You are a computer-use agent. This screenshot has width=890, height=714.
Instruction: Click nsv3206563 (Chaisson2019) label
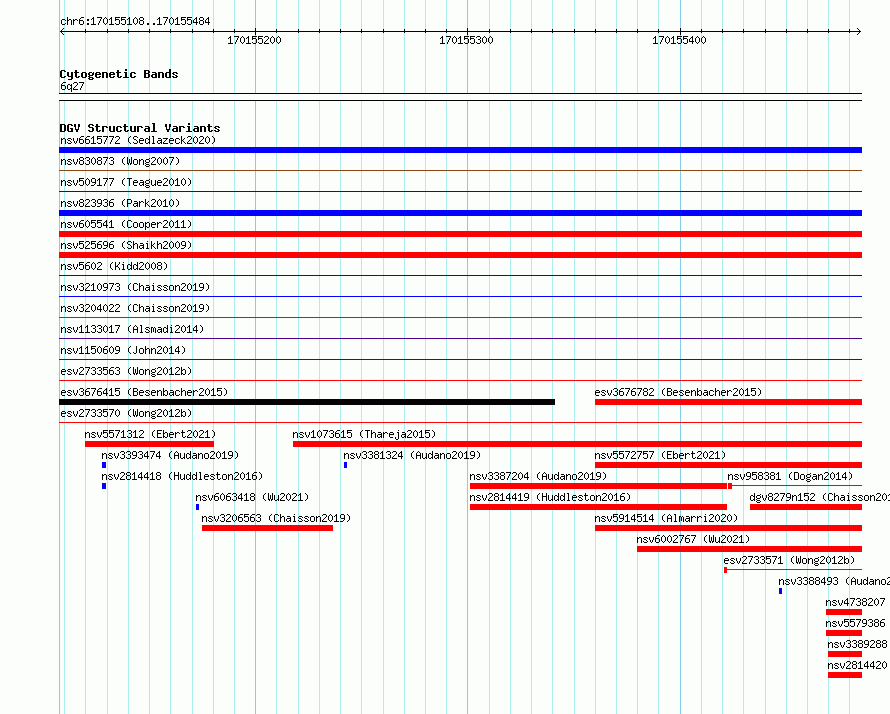click(x=276, y=518)
